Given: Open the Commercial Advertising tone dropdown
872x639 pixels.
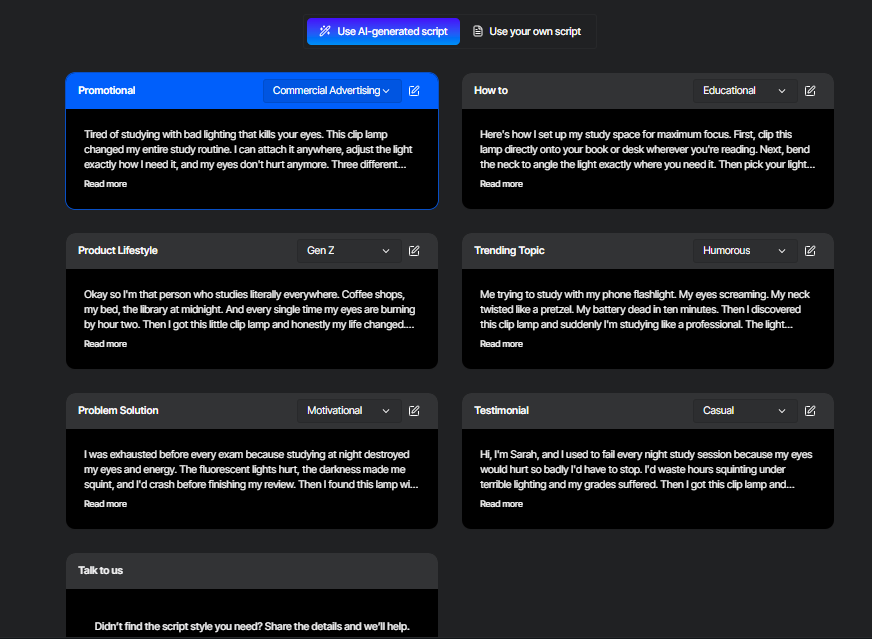Looking at the screenshot, I should pyautogui.click(x=331, y=91).
